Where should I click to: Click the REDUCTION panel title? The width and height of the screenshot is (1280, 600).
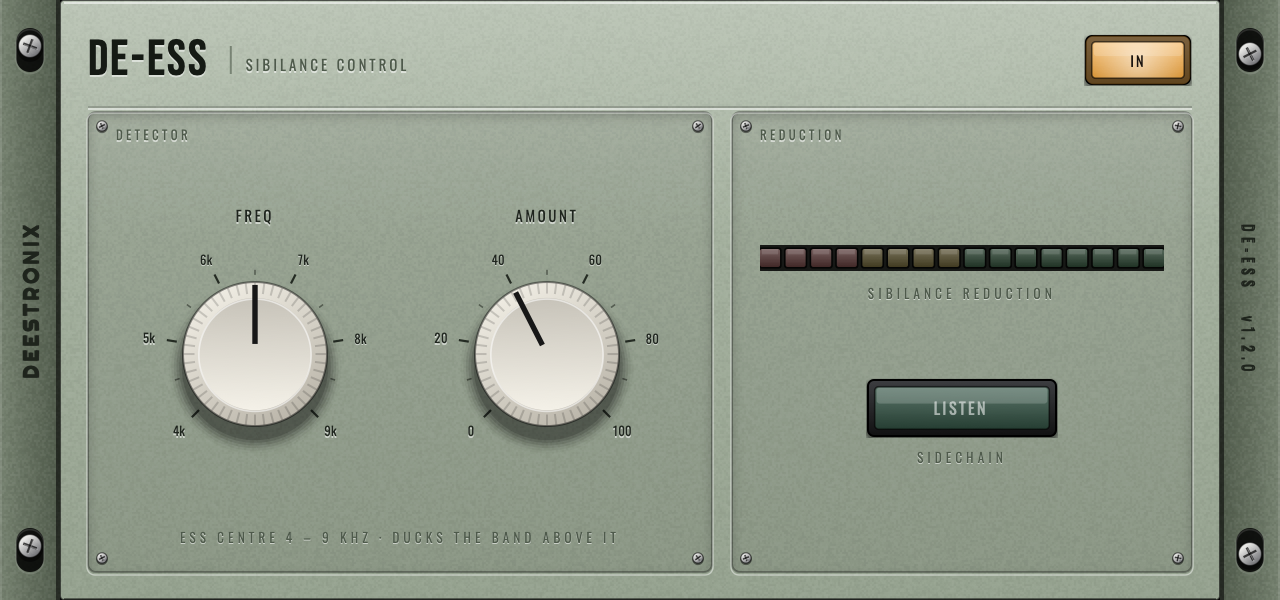802,135
